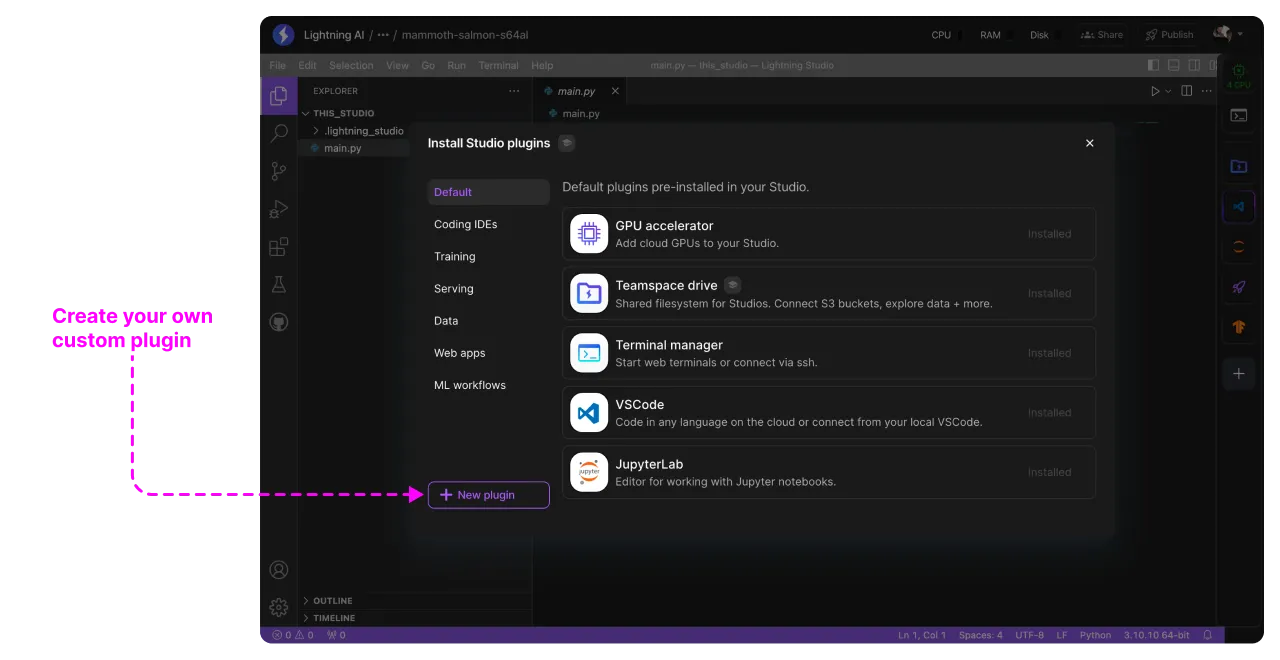Image resolution: width=1280 pixels, height=660 pixels.
Task: Toggle primary sidebar layout icon
Action: [x=1154, y=65]
